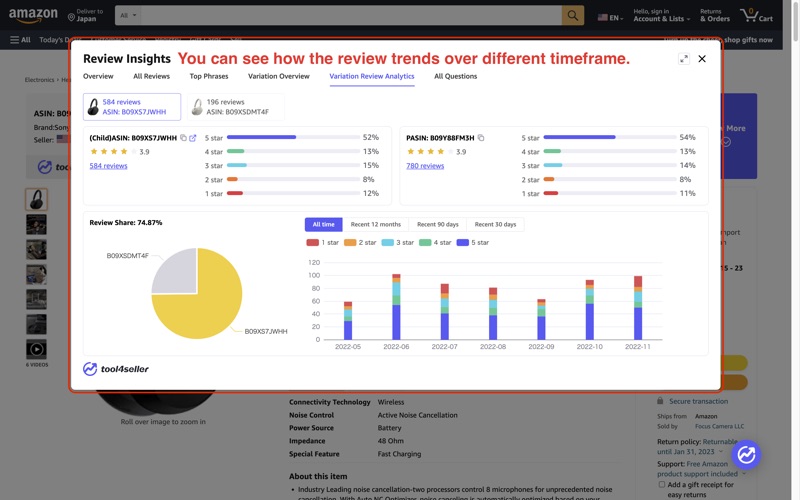
Task: Expand the Review Insights popup to fullscreen
Action: (684, 59)
